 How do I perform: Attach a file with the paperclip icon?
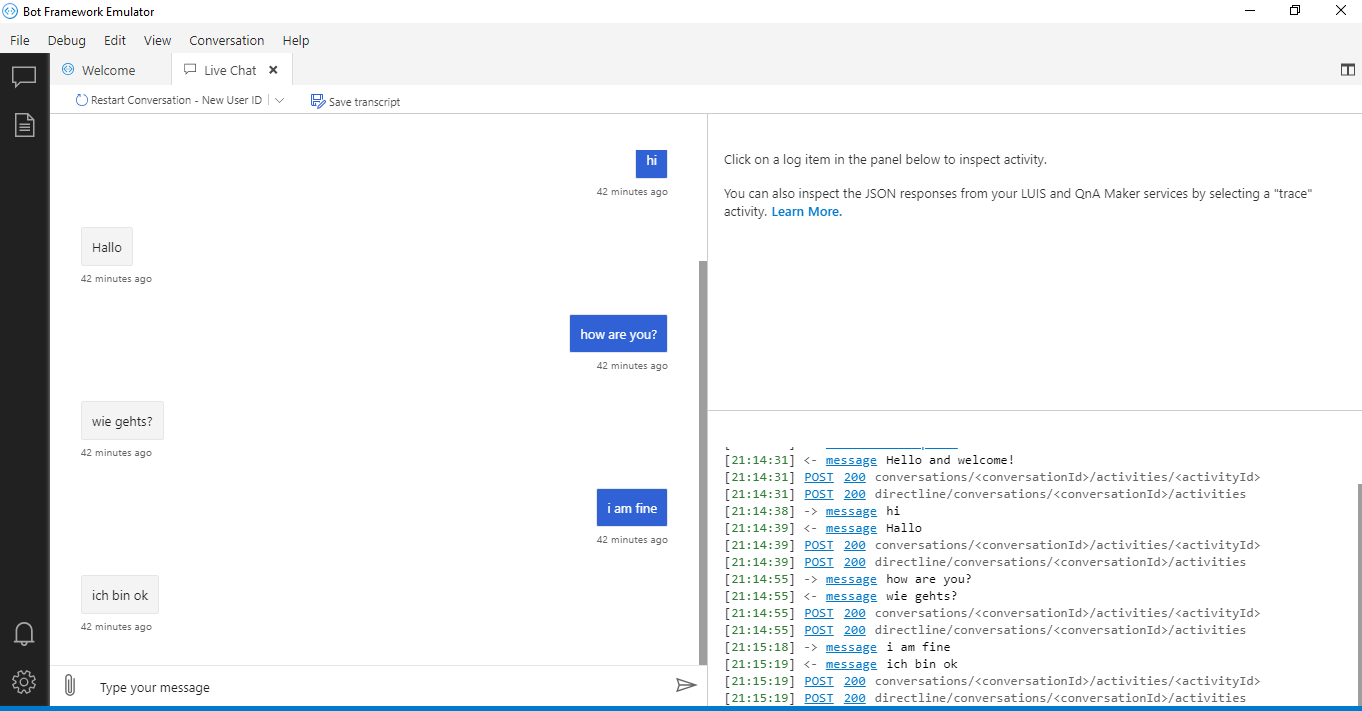click(69, 685)
